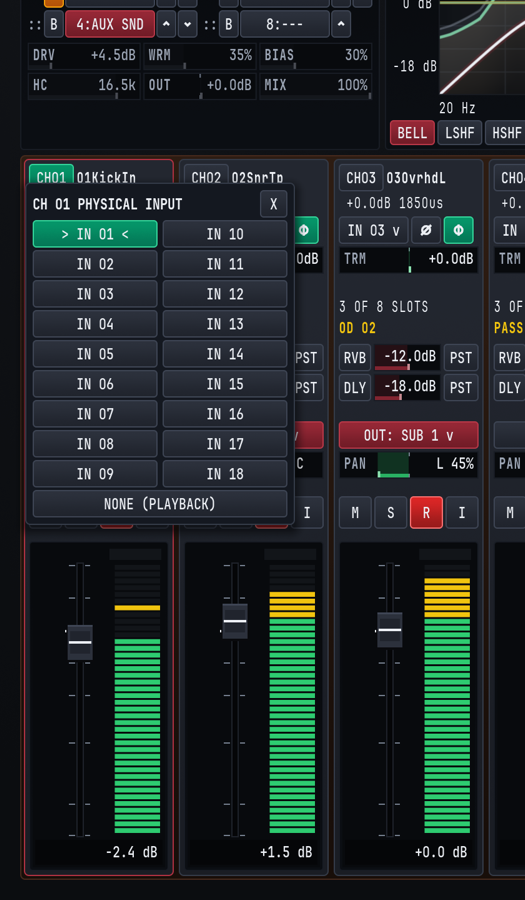
Task: Toggle the I button on CH02
Action: 308,513
